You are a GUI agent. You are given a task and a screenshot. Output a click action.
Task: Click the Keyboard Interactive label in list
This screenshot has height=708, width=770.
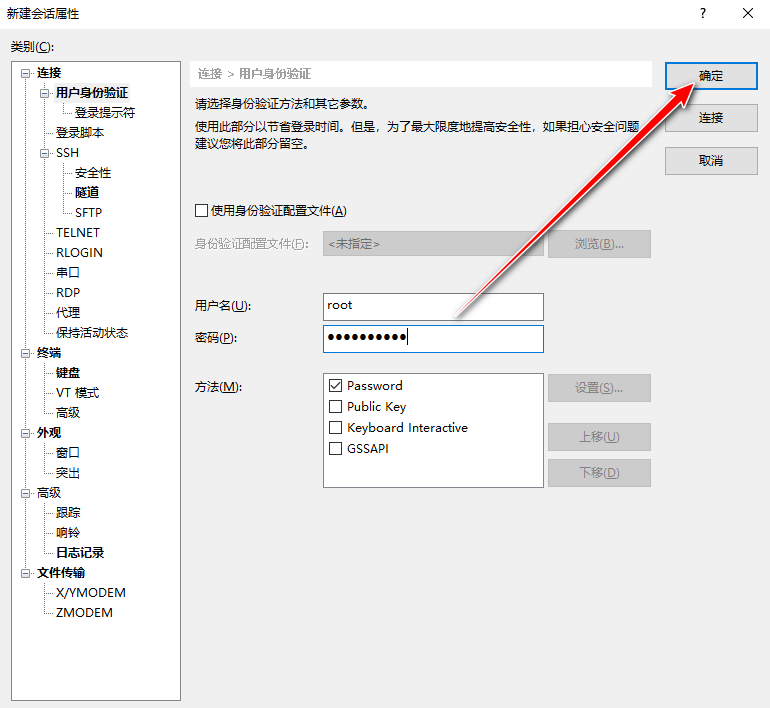click(407, 428)
